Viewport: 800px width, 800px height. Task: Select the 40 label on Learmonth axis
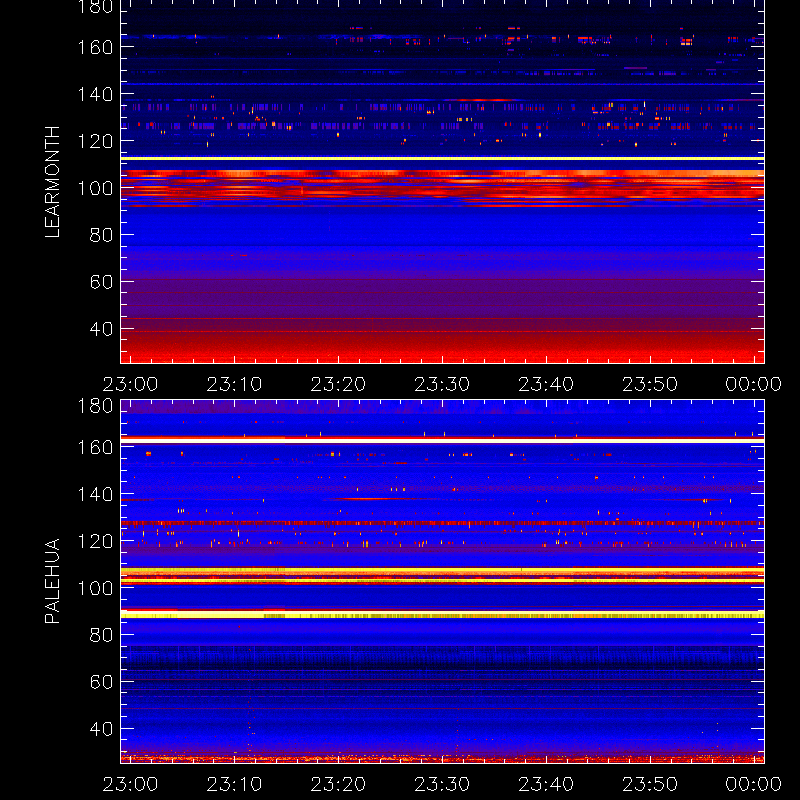101,329
